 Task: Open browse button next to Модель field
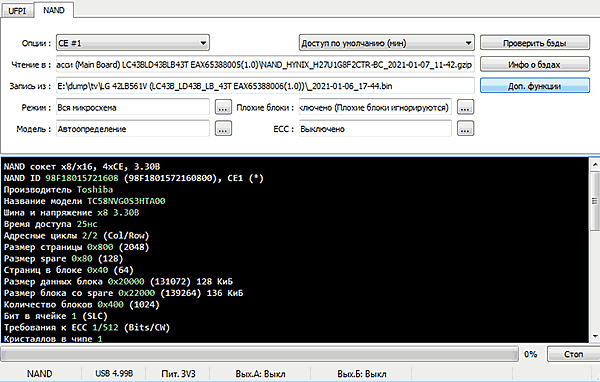pyautogui.click(x=223, y=129)
